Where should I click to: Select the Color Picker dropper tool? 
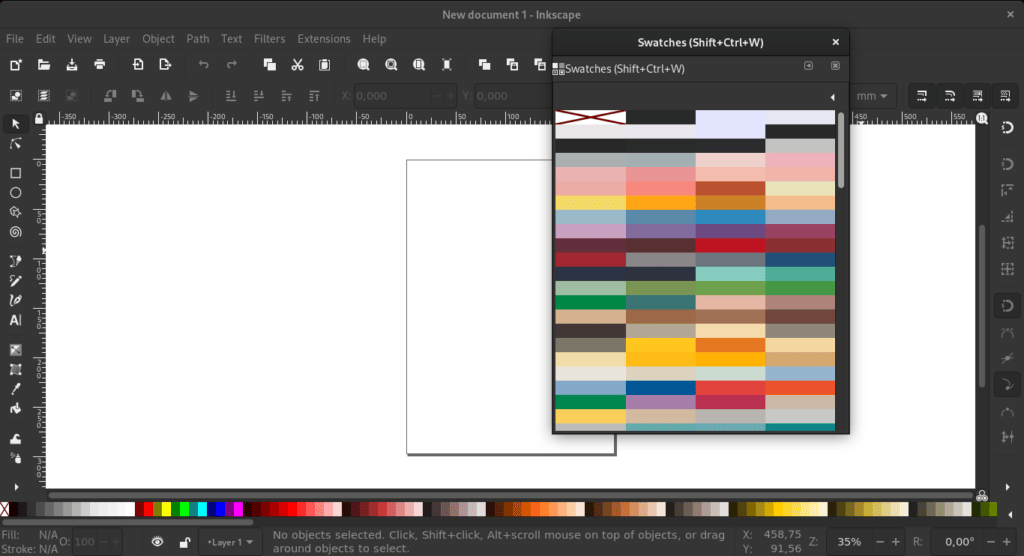click(x=15, y=389)
